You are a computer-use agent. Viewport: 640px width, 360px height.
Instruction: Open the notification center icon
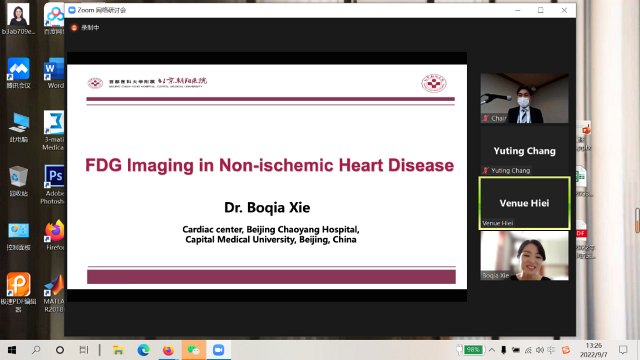pyautogui.click(x=623, y=350)
